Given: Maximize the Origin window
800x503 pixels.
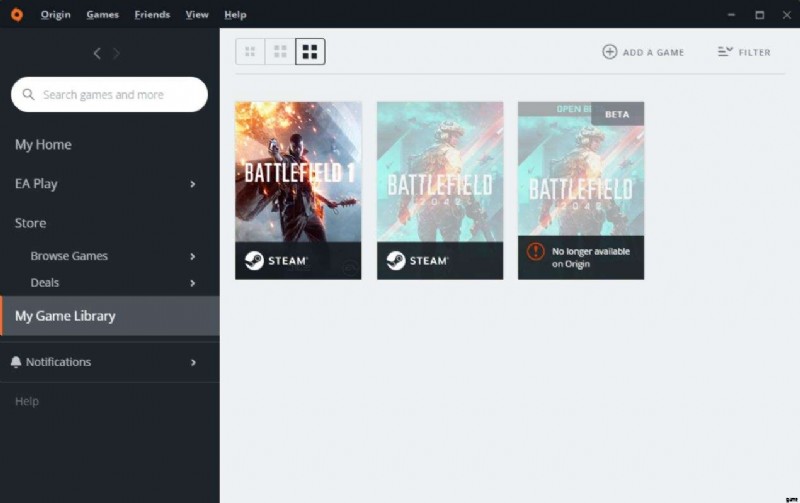Looking at the screenshot, I should click(x=760, y=15).
